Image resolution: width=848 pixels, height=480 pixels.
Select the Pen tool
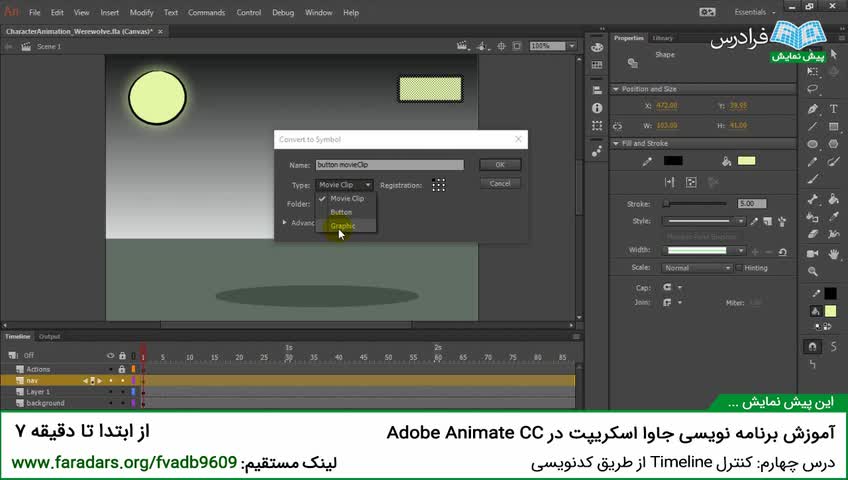812,109
